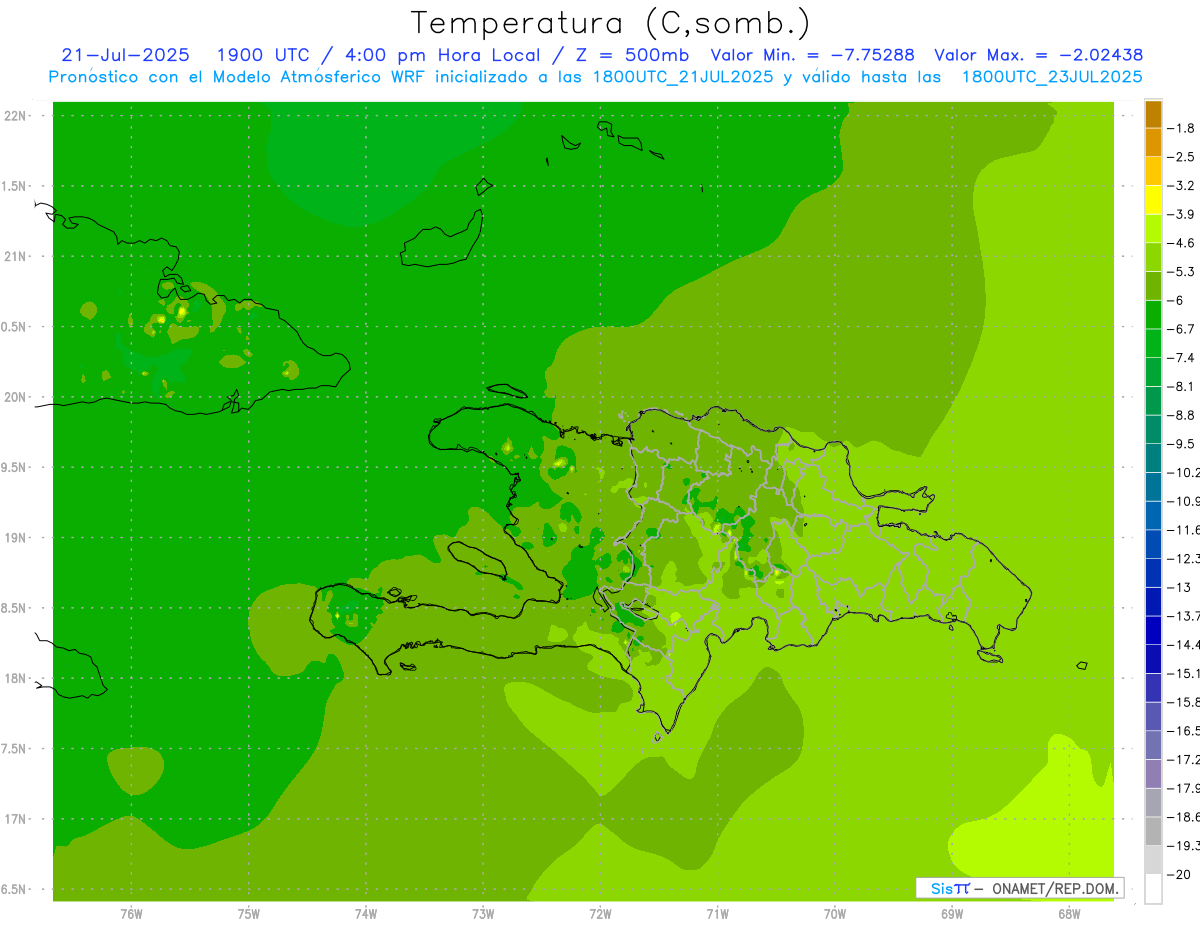Click the color bar segment between -4.6 and -5.3
This screenshot has width=1200, height=927.
point(1153,257)
